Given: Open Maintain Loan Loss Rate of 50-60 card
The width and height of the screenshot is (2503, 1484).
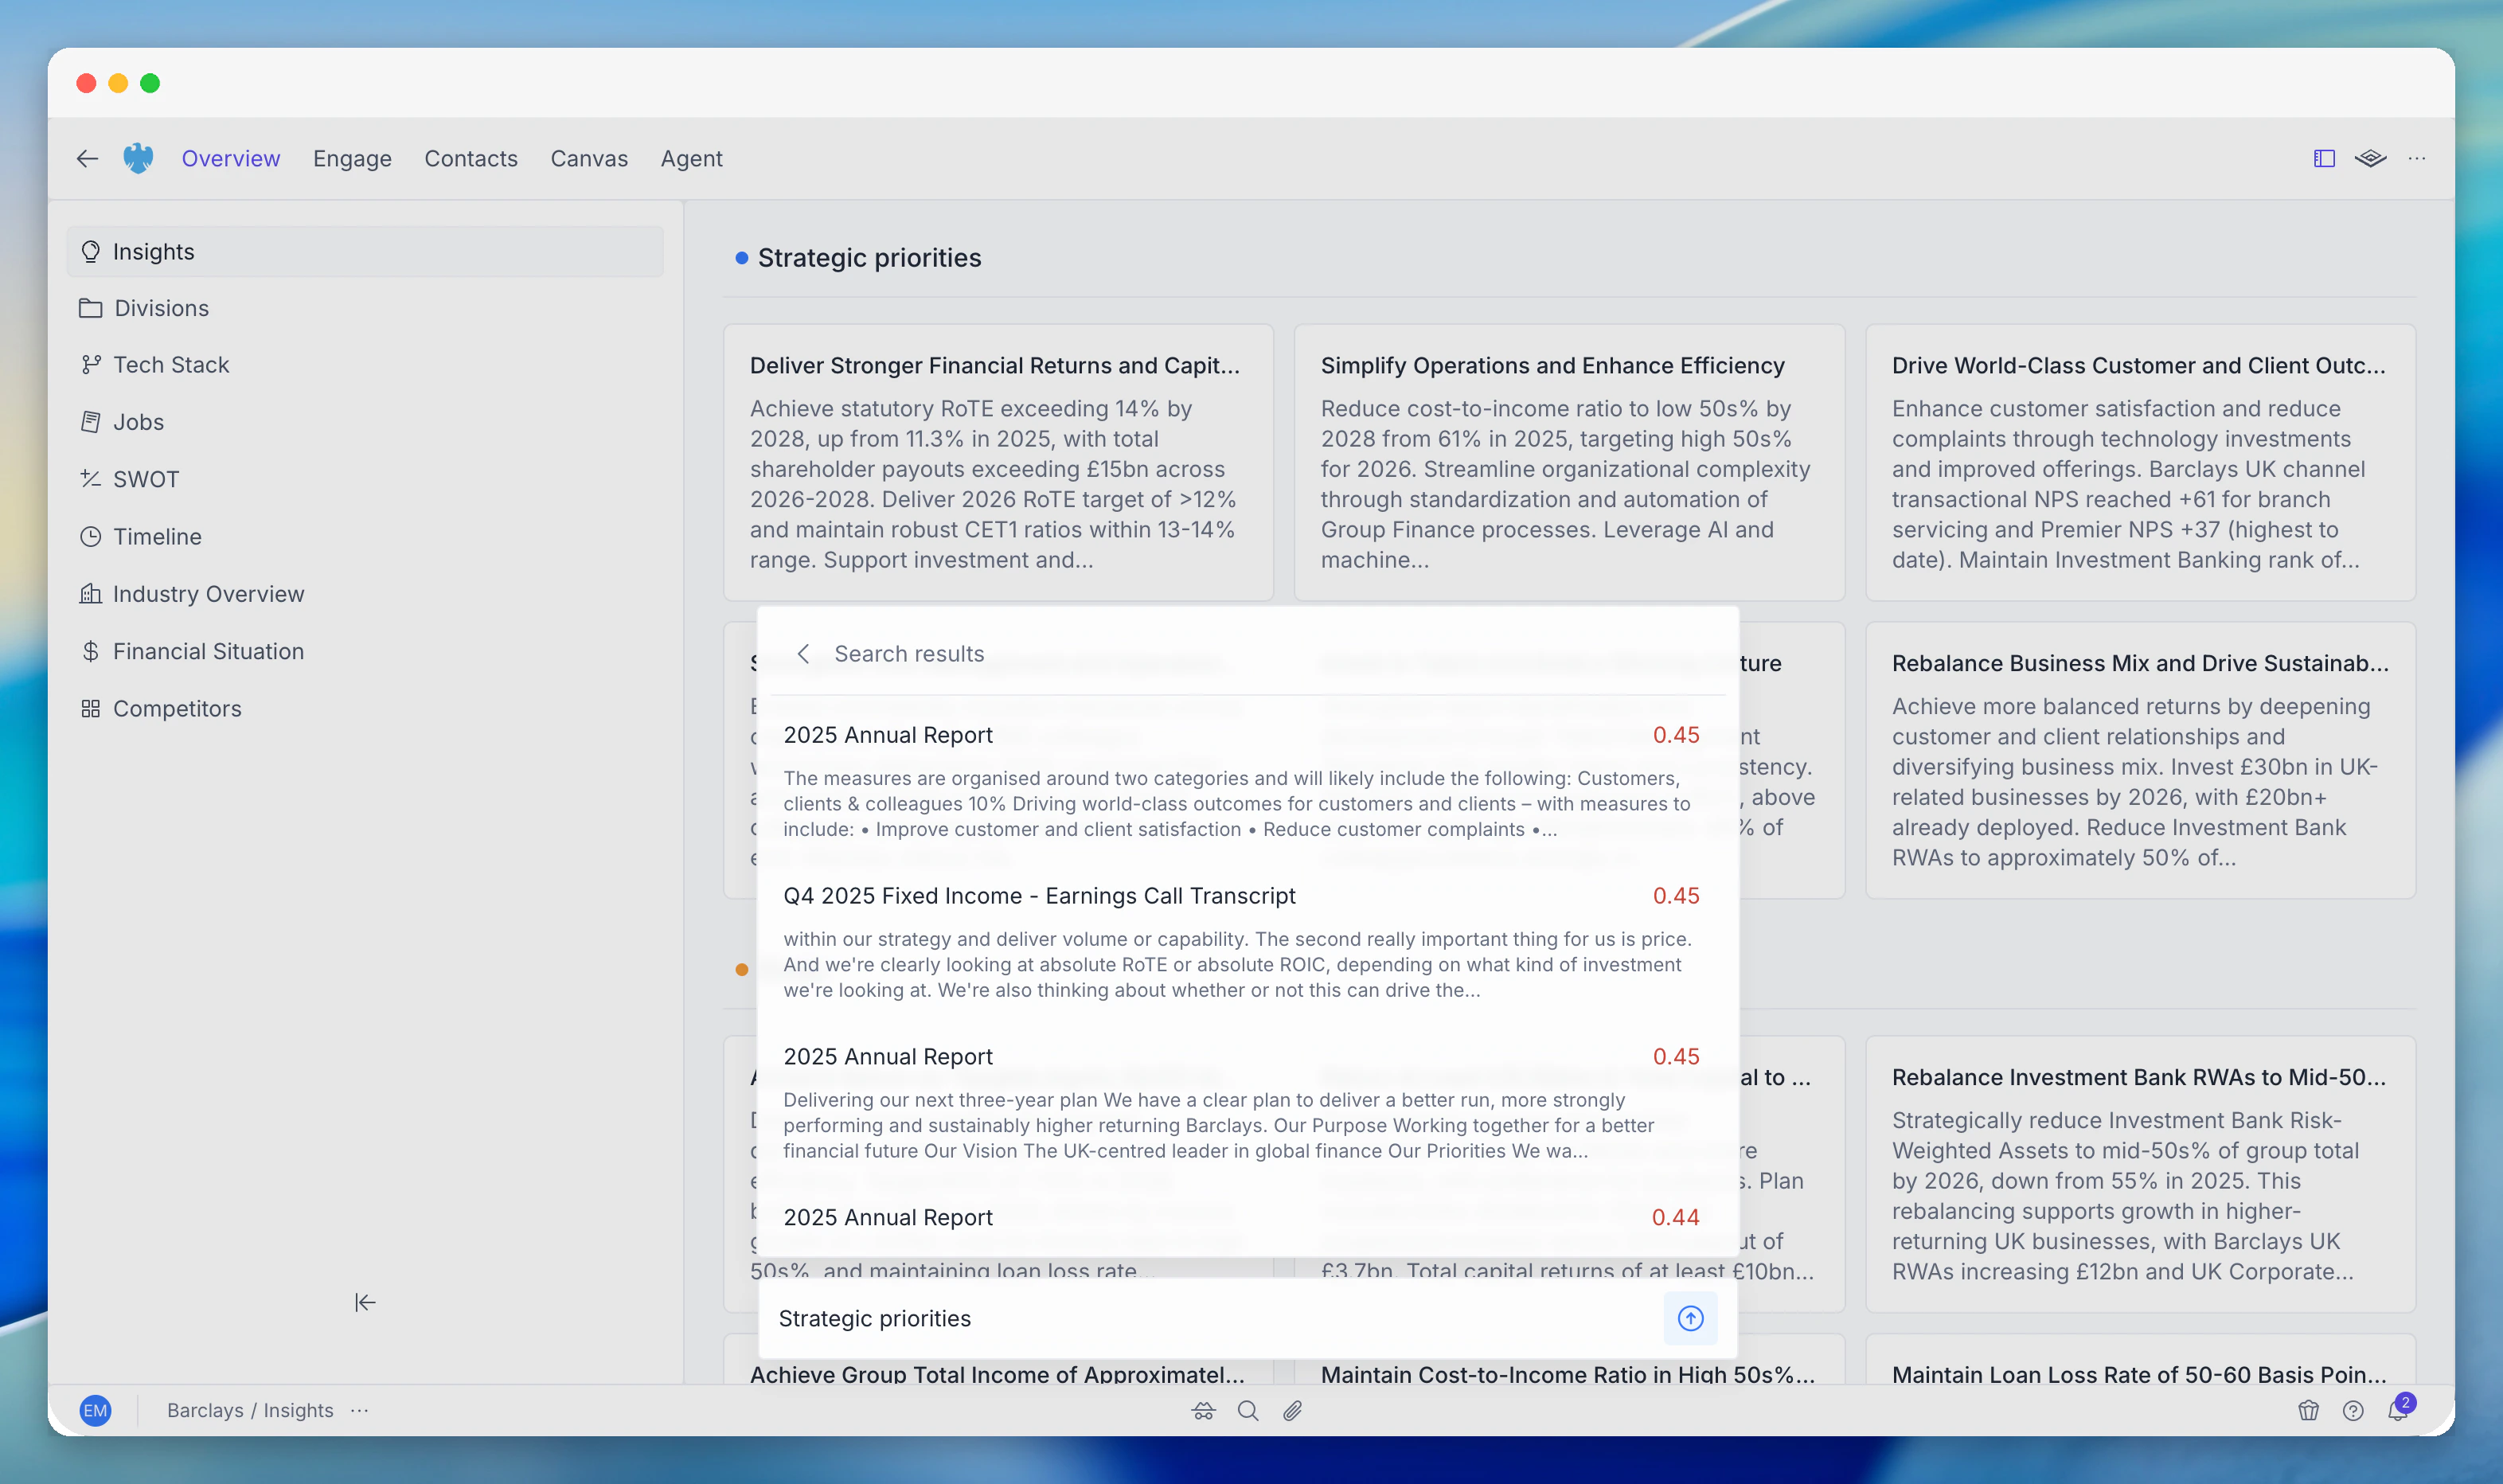Looking at the screenshot, I should pos(2140,1360).
